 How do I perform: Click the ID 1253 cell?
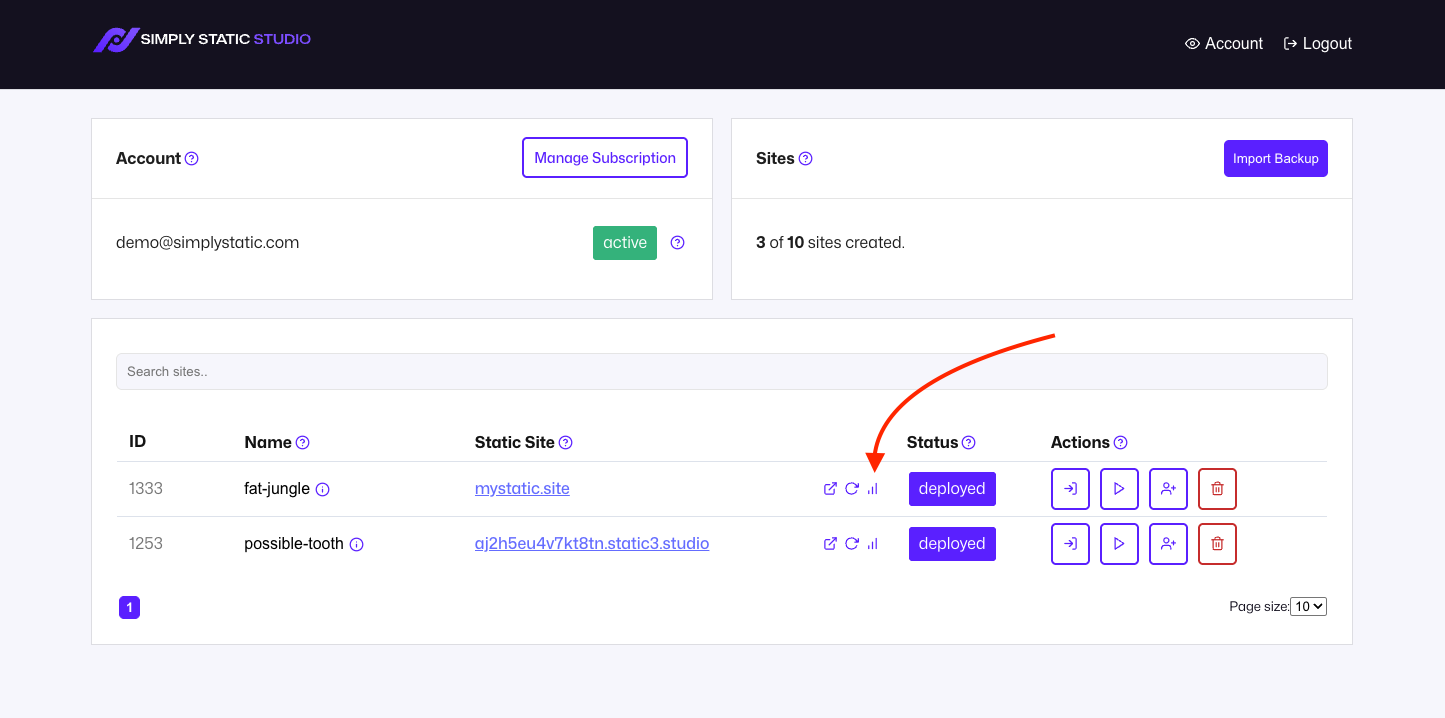click(146, 544)
